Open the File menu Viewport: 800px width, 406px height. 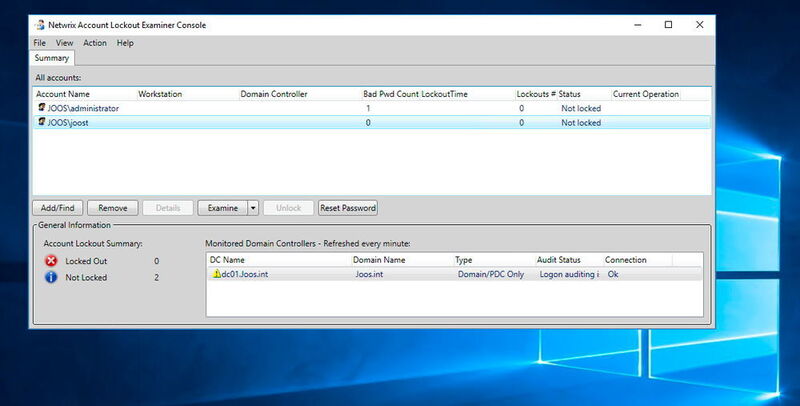click(x=40, y=43)
